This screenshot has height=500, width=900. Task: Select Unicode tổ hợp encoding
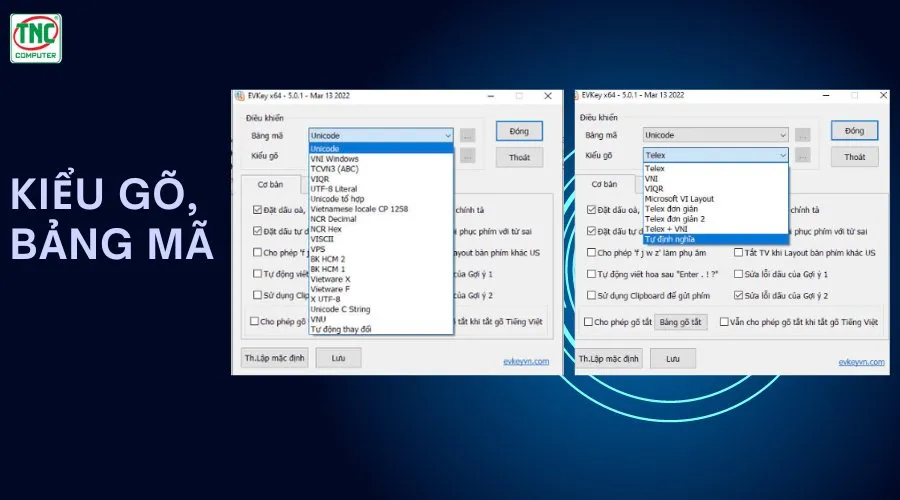[x=381, y=199]
